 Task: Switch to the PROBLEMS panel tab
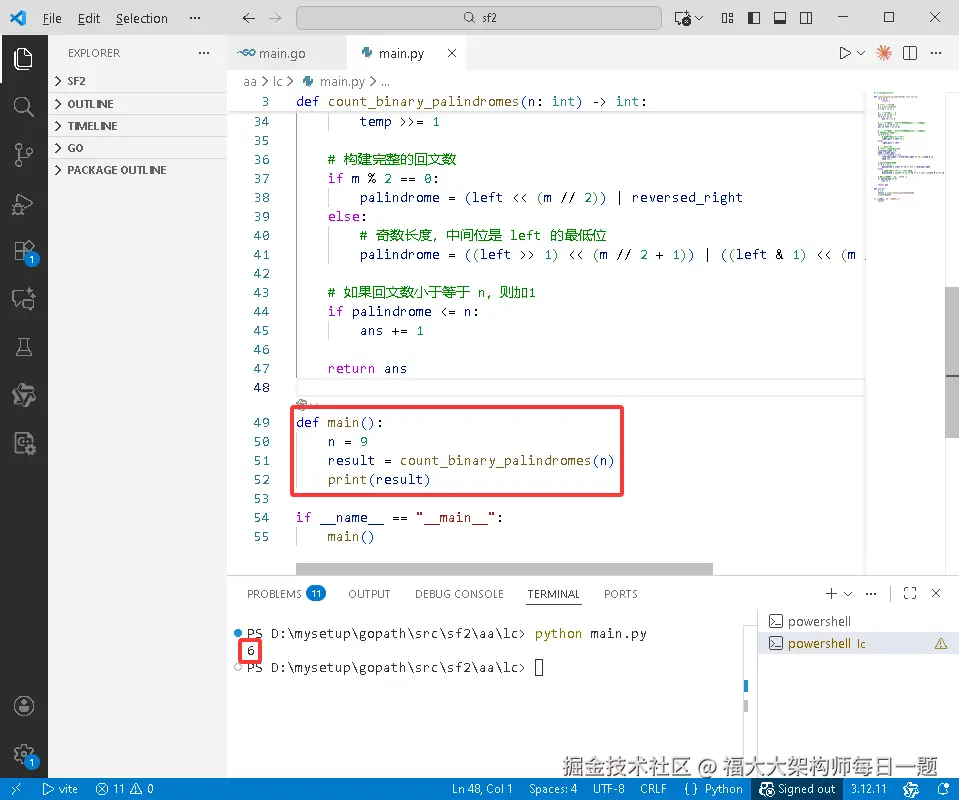(x=286, y=593)
